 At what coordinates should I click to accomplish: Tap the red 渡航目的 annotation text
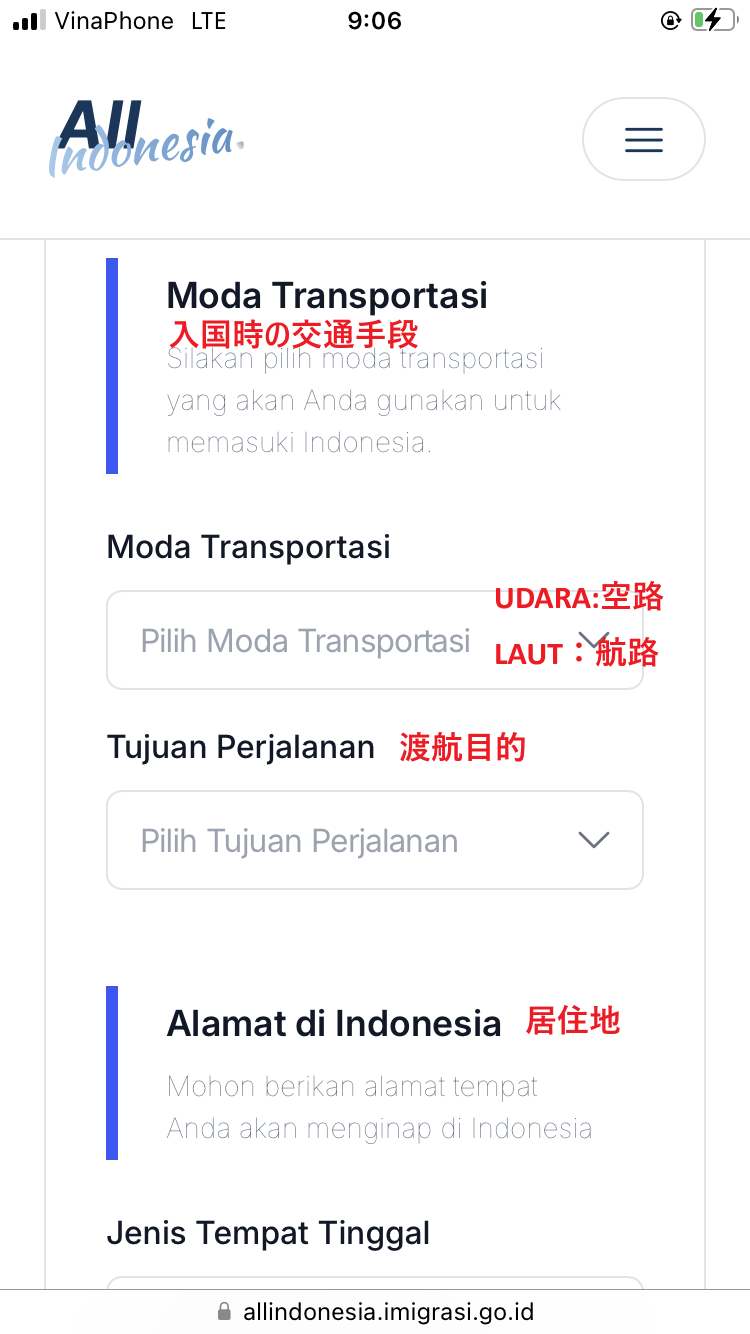[462, 747]
